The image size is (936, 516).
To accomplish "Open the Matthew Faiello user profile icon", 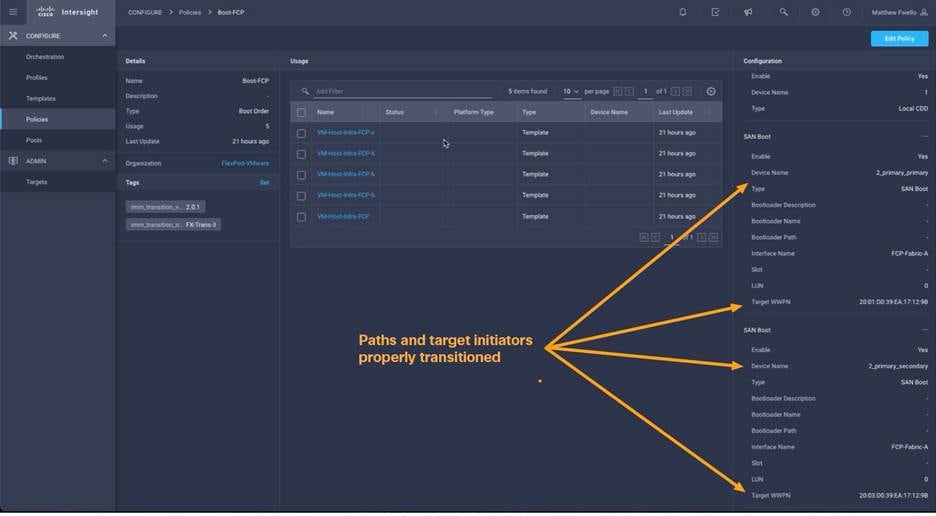I will click(x=924, y=12).
